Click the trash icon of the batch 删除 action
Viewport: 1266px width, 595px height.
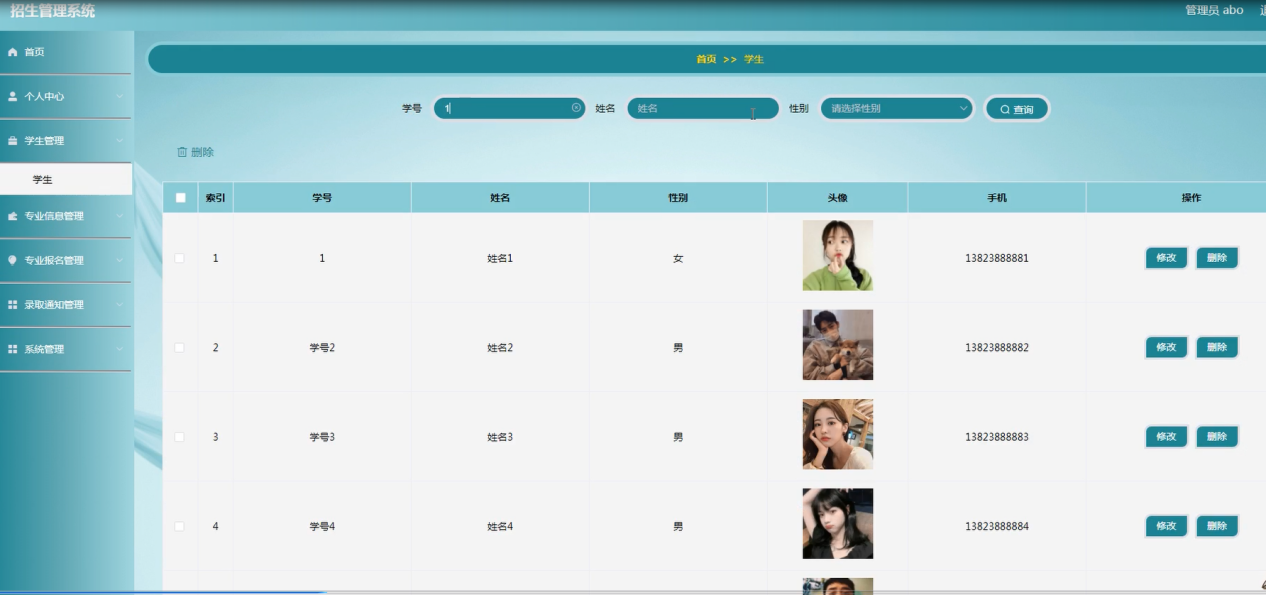[182, 152]
